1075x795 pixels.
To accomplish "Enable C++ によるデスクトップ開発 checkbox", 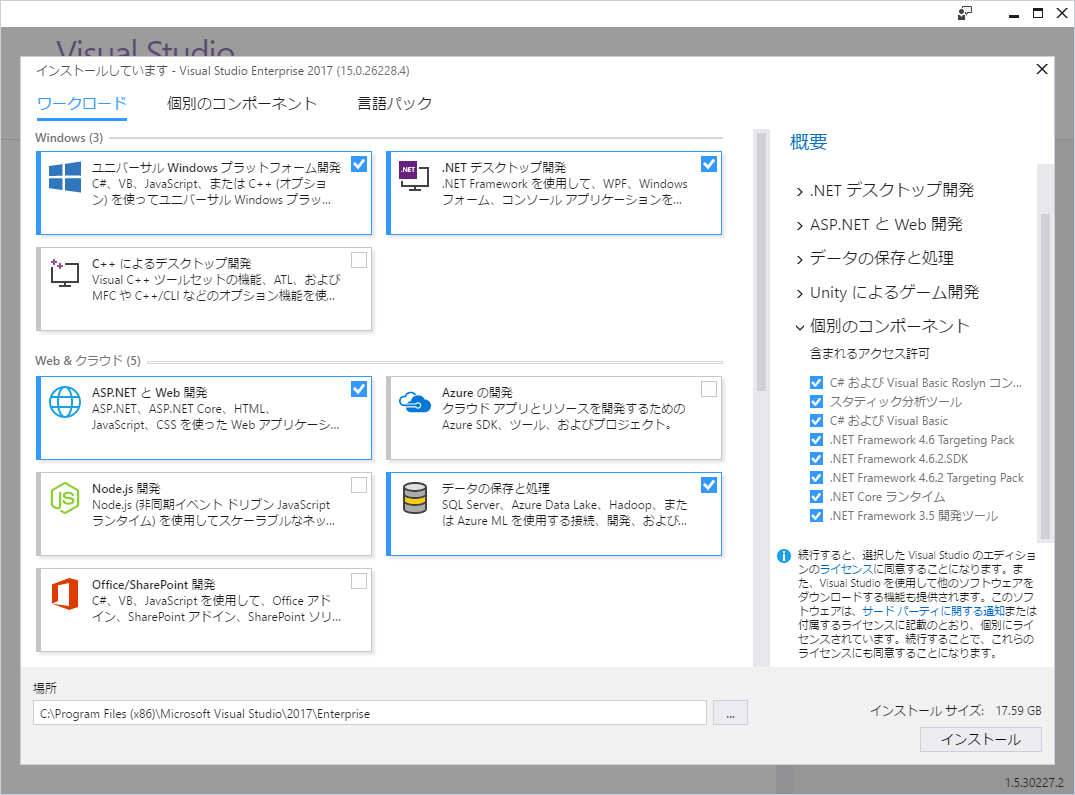I will point(359,260).
